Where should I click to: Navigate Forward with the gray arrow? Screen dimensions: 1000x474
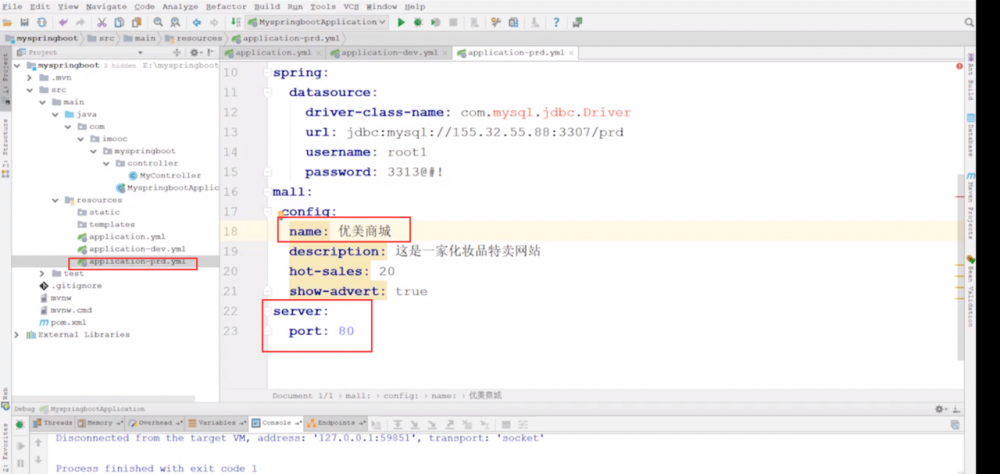pyautogui.click(x=214, y=22)
